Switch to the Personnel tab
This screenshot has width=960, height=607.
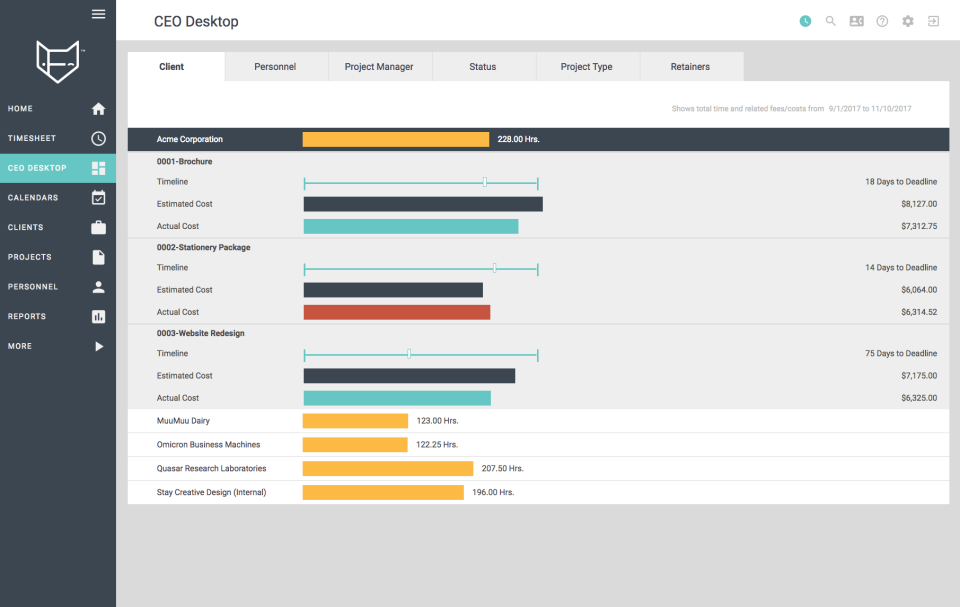(x=275, y=67)
